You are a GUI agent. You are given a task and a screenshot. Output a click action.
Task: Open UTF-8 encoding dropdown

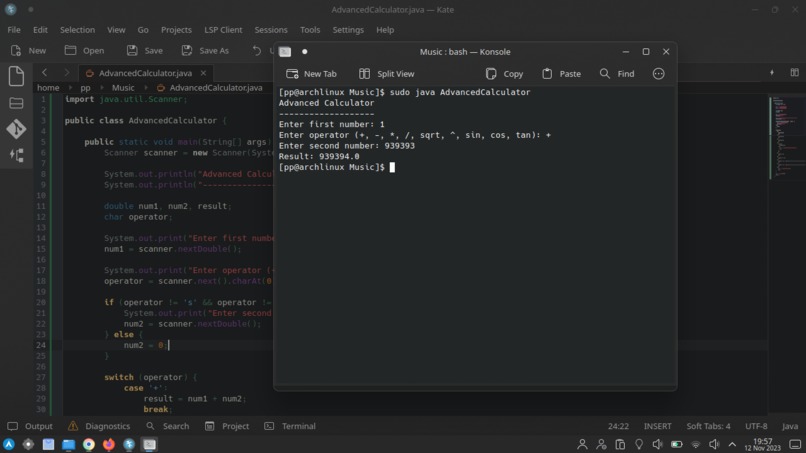(x=756, y=426)
